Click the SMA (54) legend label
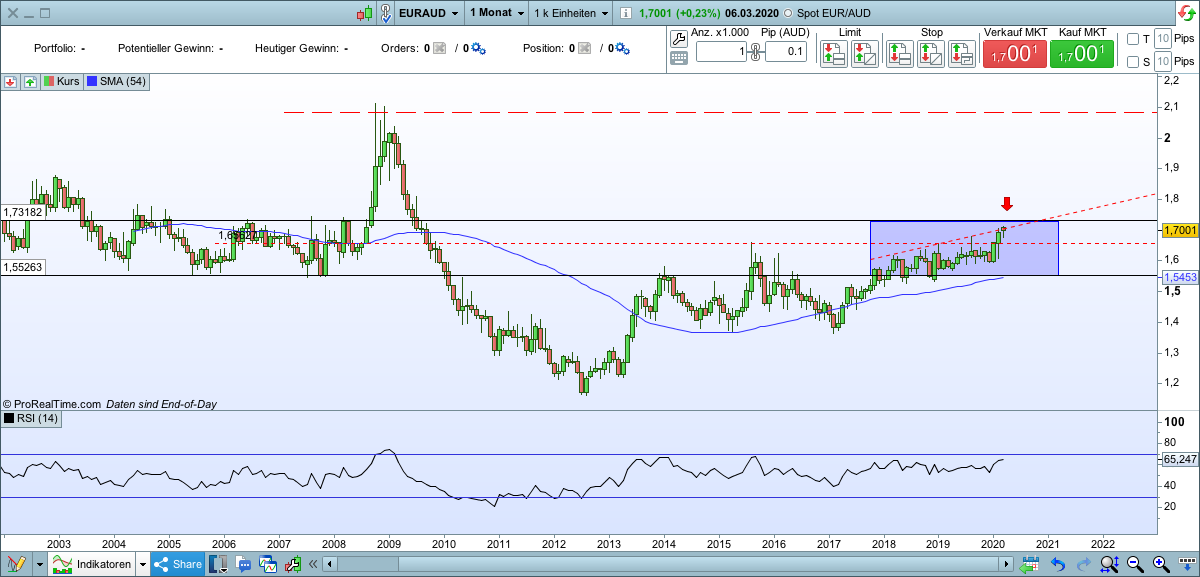The width and height of the screenshot is (1200, 577). (124, 81)
